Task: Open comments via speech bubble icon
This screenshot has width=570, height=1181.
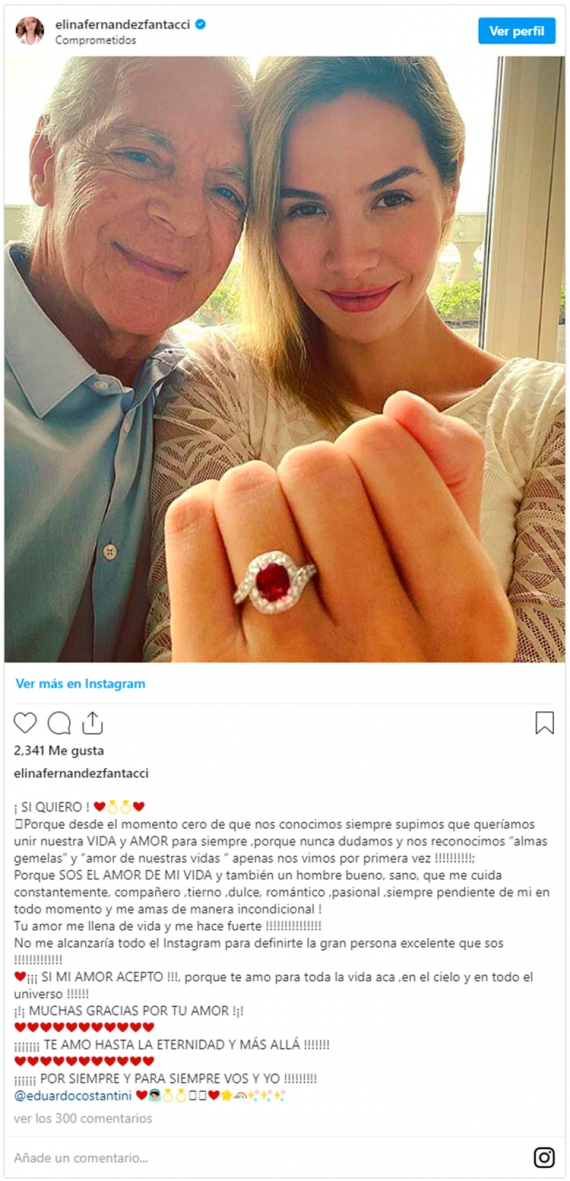Action: (x=59, y=723)
